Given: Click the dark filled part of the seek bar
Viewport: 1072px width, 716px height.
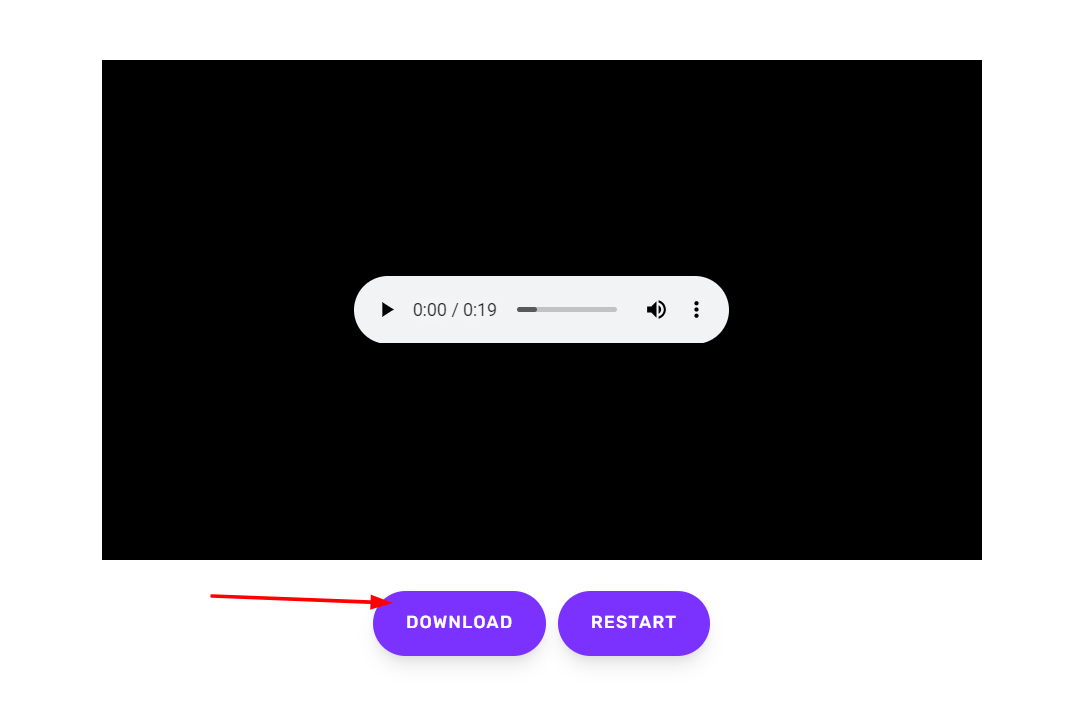Looking at the screenshot, I should click(x=526, y=310).
